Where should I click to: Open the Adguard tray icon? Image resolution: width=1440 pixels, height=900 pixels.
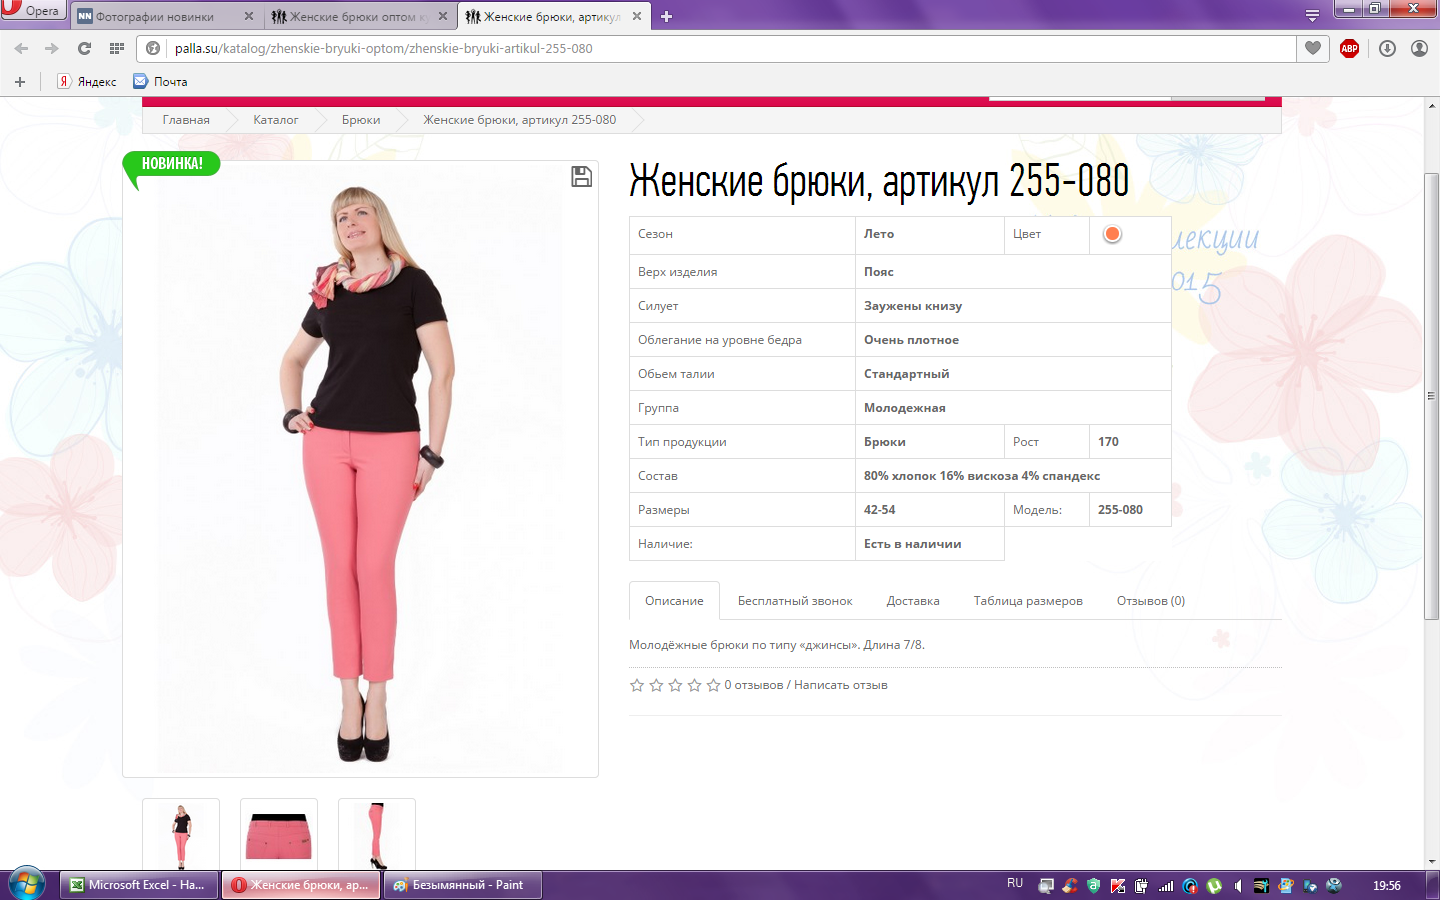(1093, 886)
